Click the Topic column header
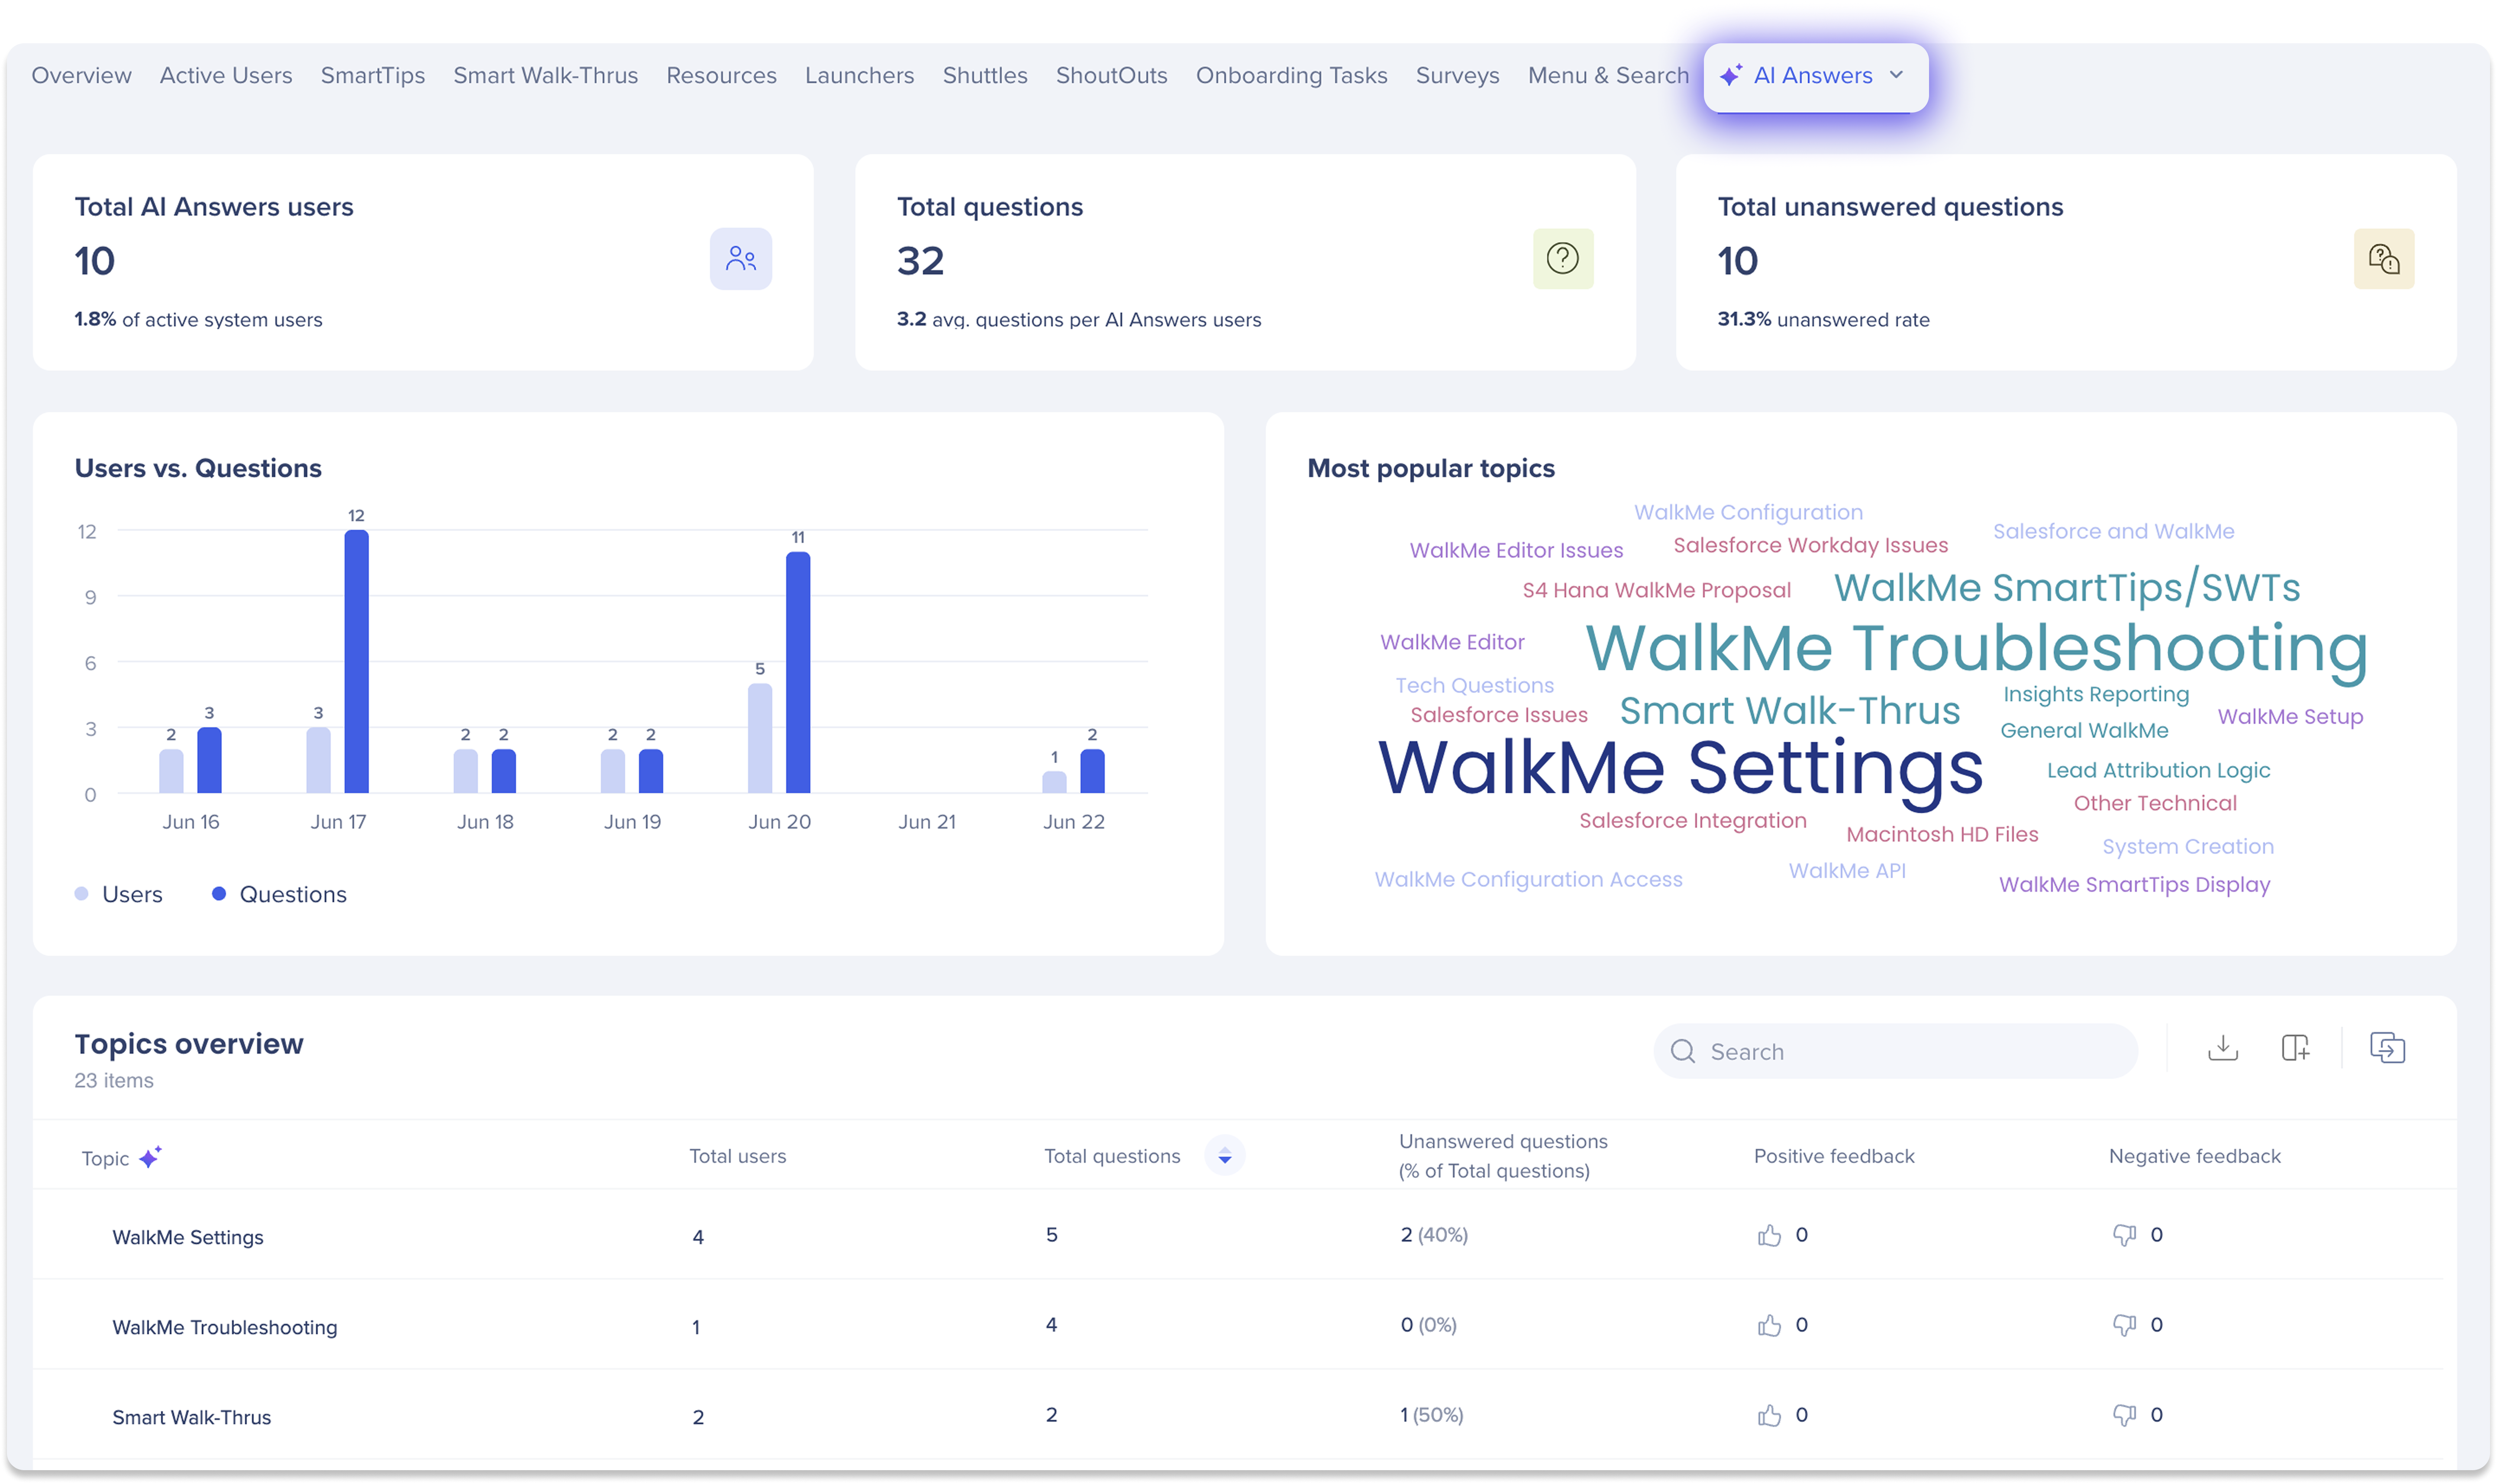The image size is (2497, 1484). pos(105,1158)
